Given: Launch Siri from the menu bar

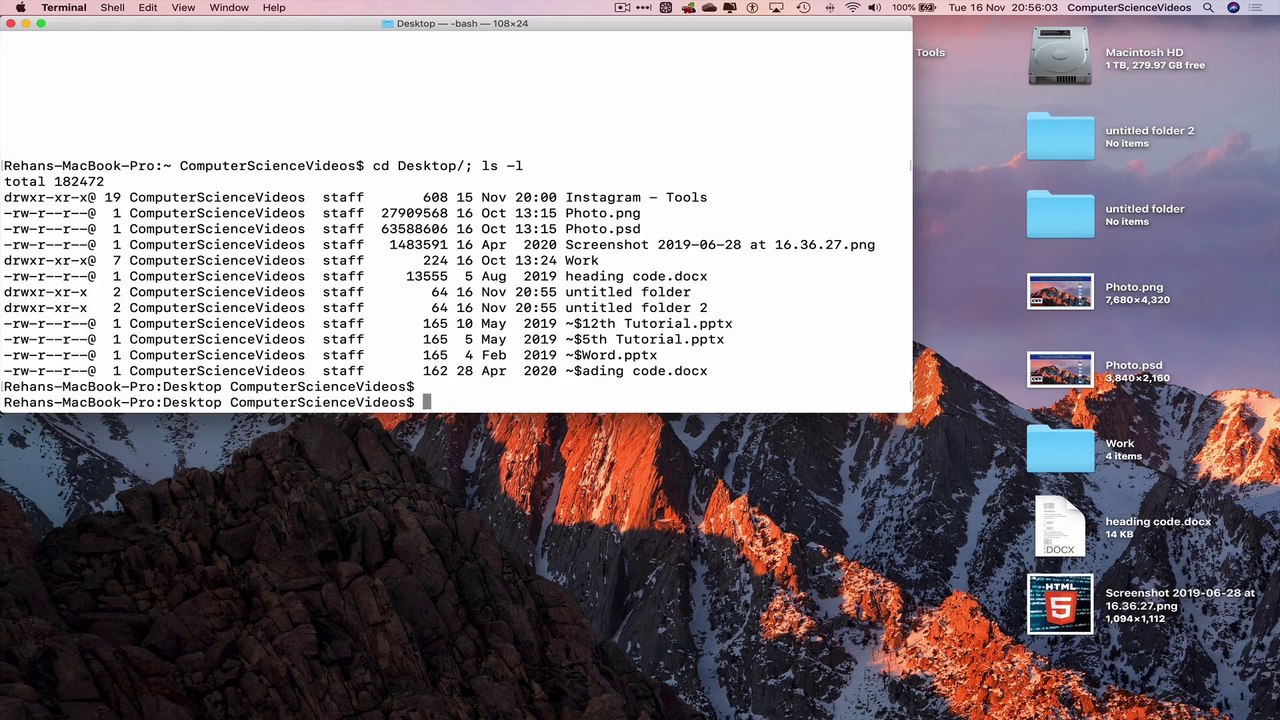Looking at the screenshot, I should [x=1233, y=7].
